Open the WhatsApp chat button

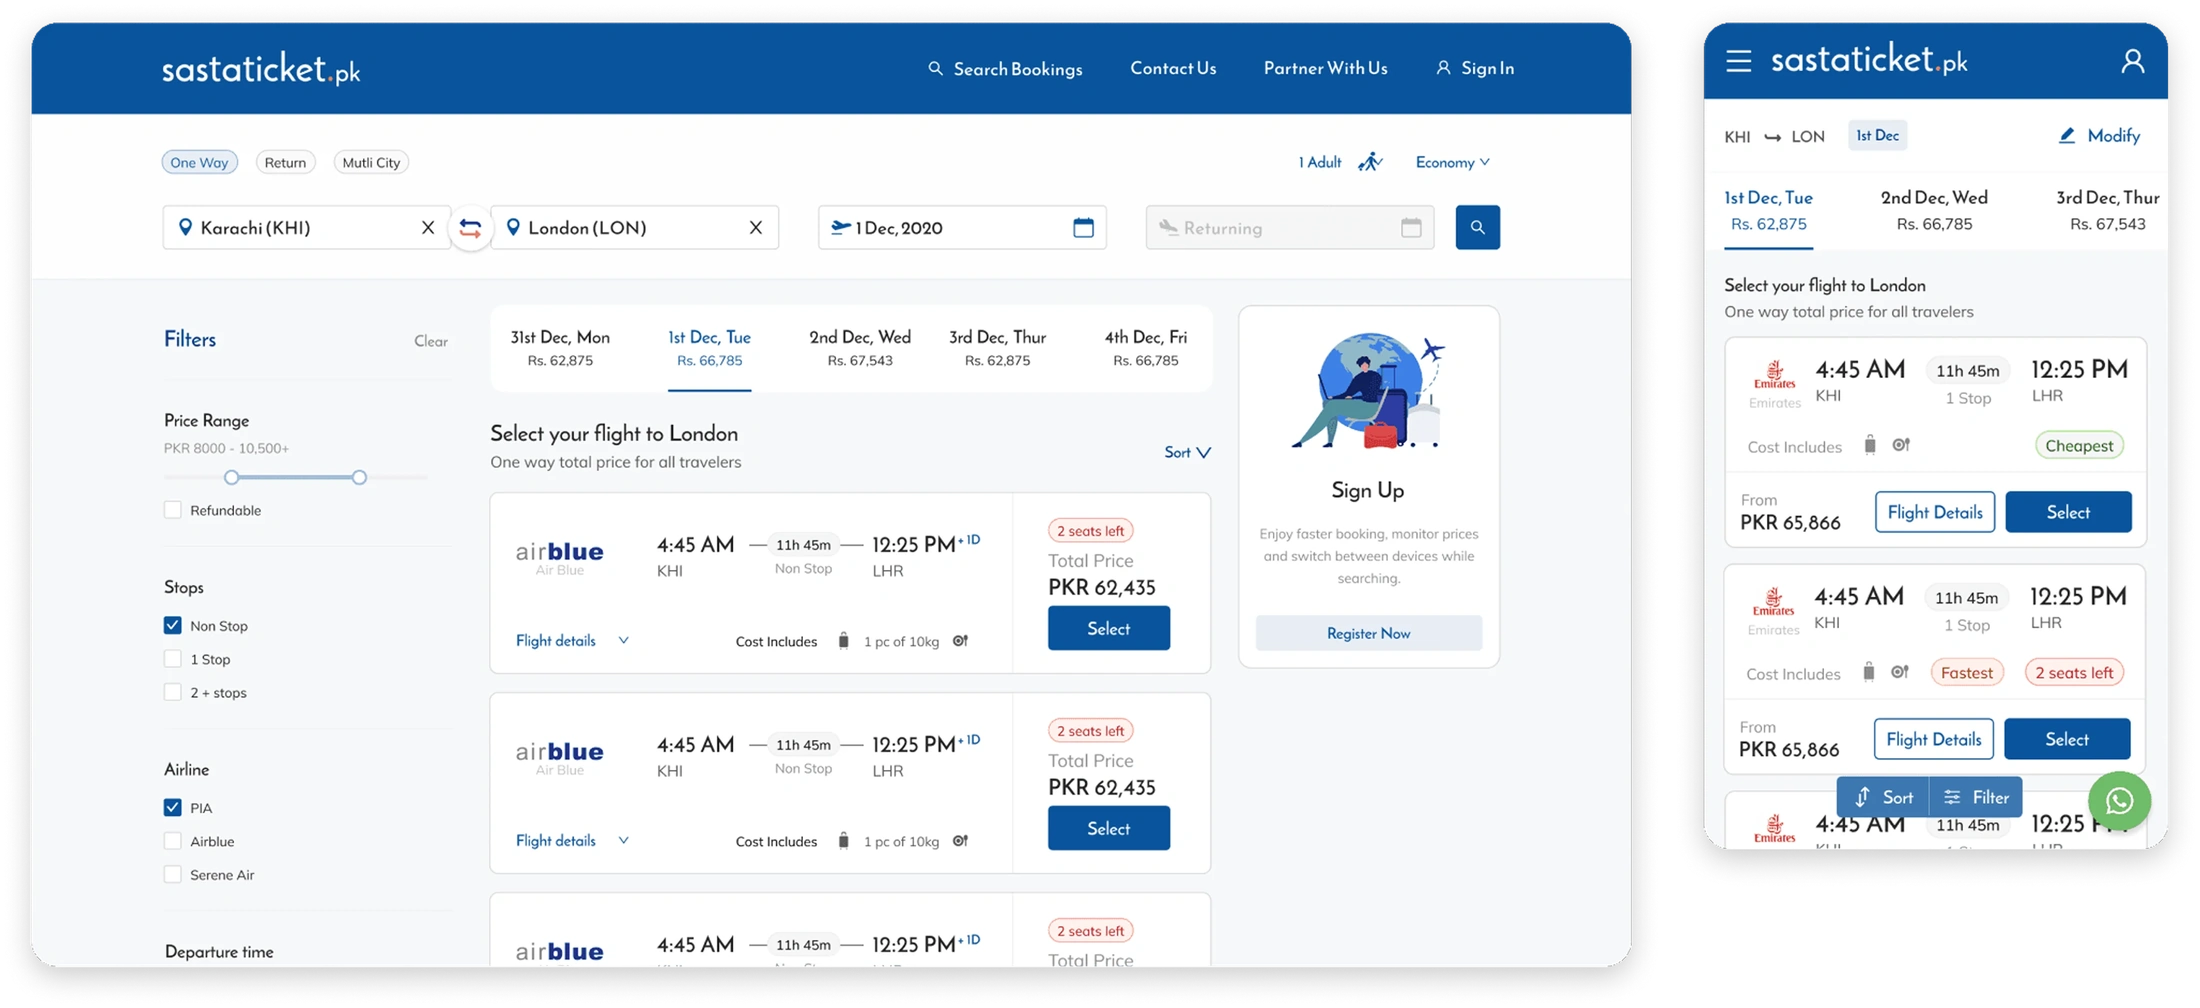(2119, 801)
